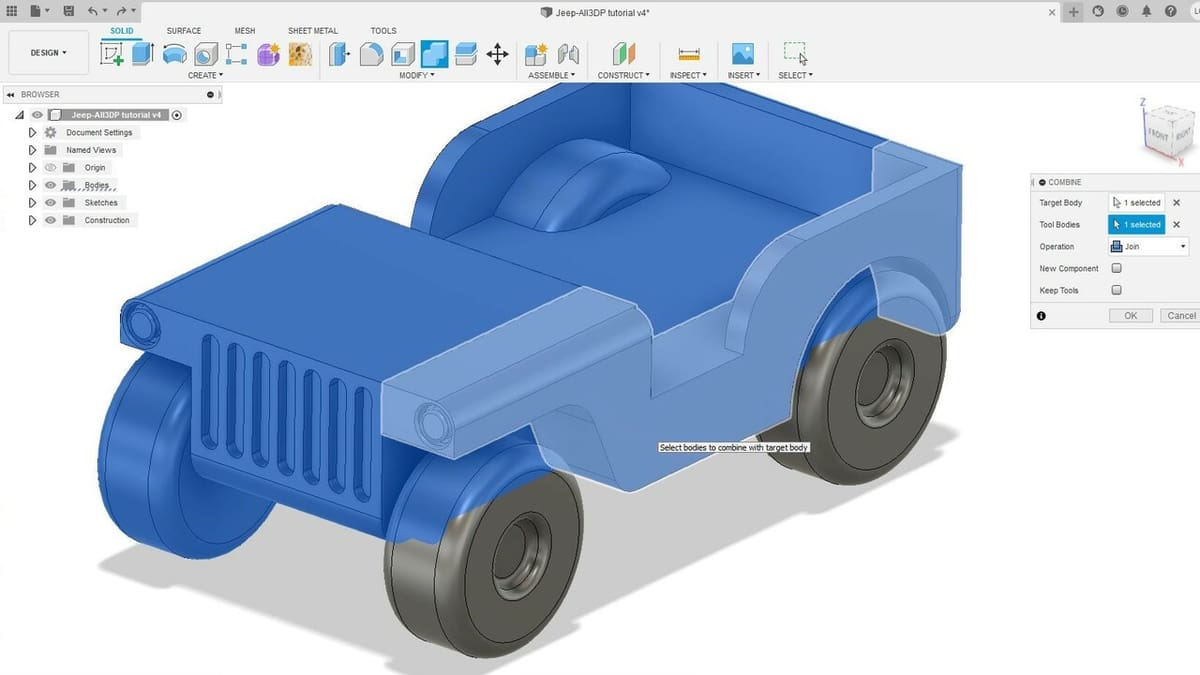Image resolution: width=1200 pixels, height=675 pixels.
Task: Open the CREATE dropdown menu
Action: pos(205,75)
